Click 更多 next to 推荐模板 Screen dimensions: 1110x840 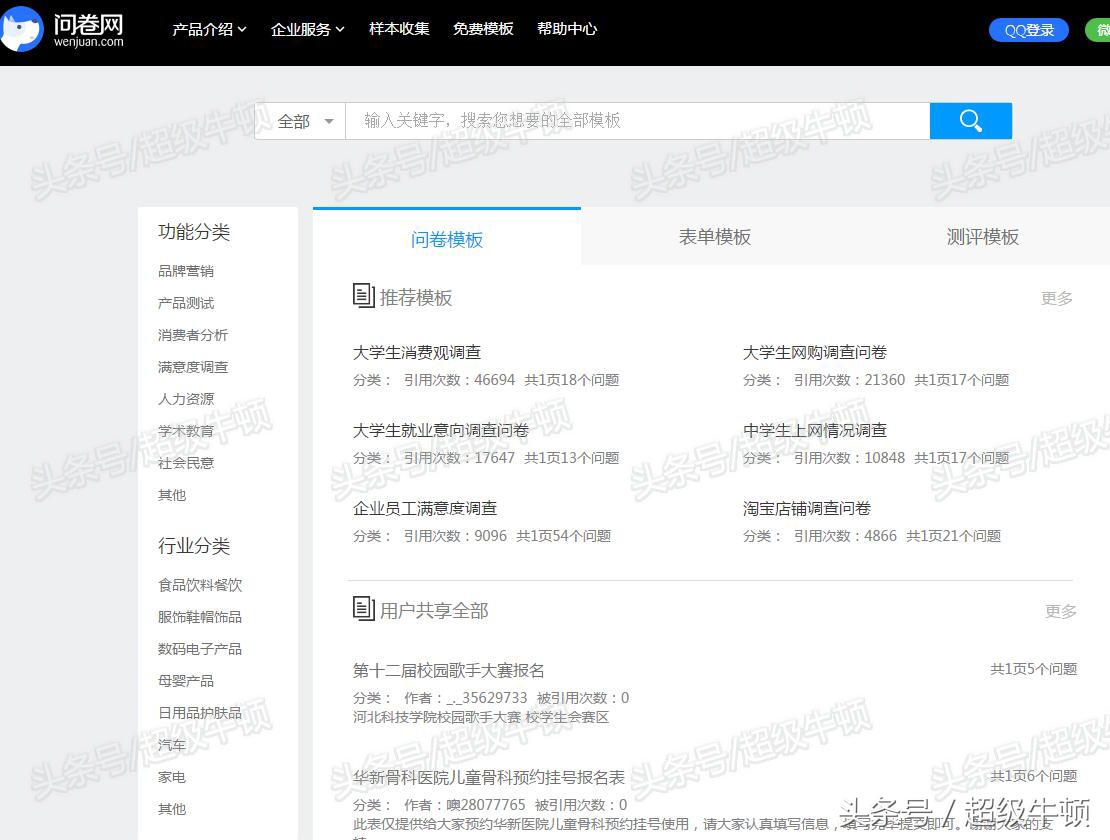[x=1056, y=297]
